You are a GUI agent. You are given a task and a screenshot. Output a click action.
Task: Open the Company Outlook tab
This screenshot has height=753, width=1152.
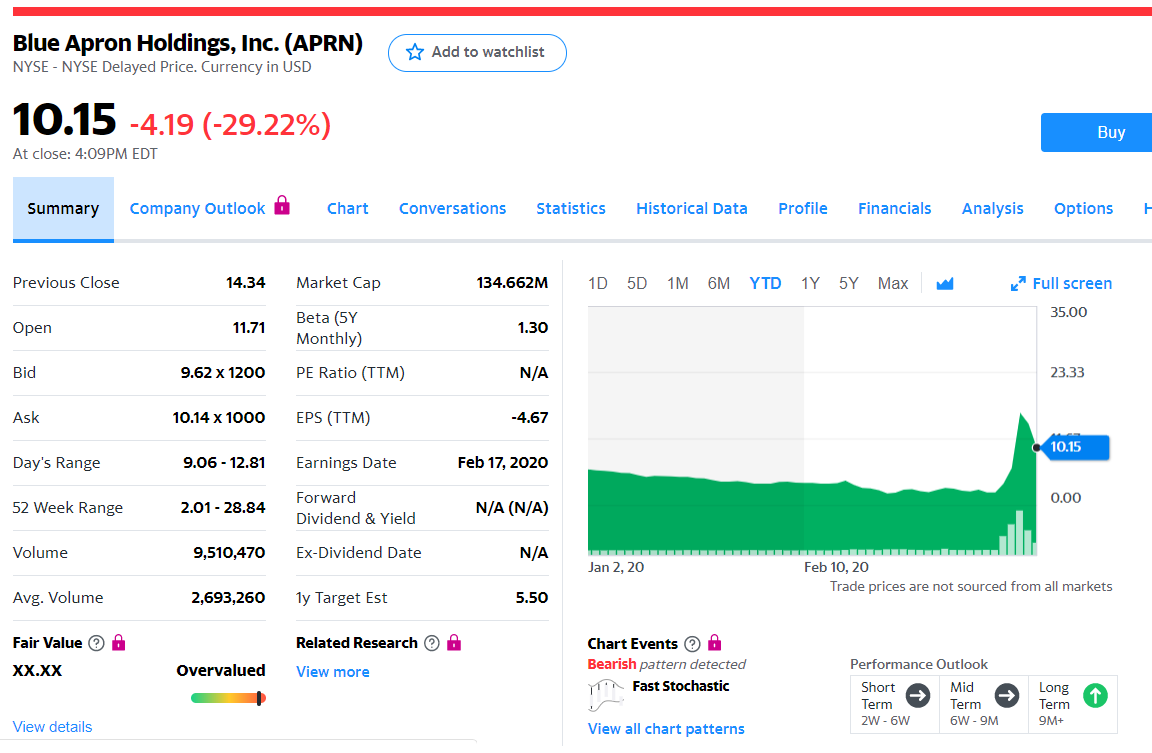(x=198, y=209)
